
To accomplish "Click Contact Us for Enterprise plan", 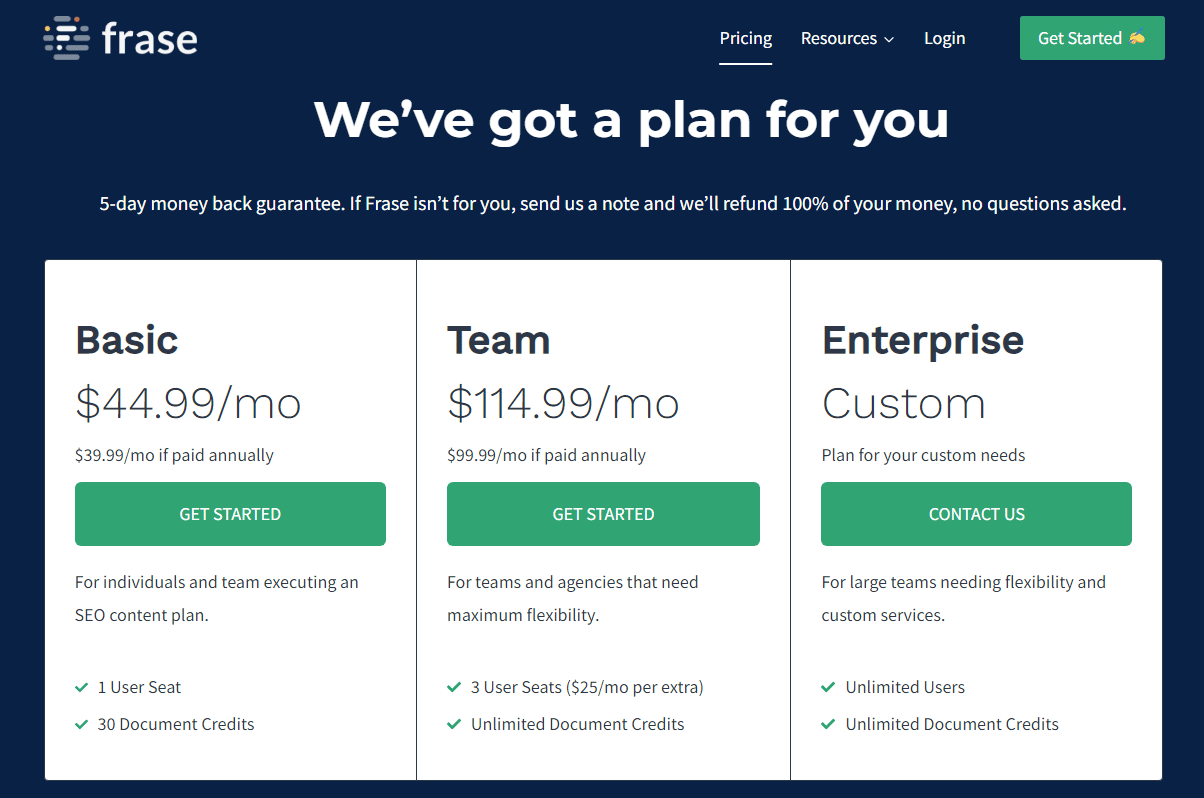I will (976, 514).
